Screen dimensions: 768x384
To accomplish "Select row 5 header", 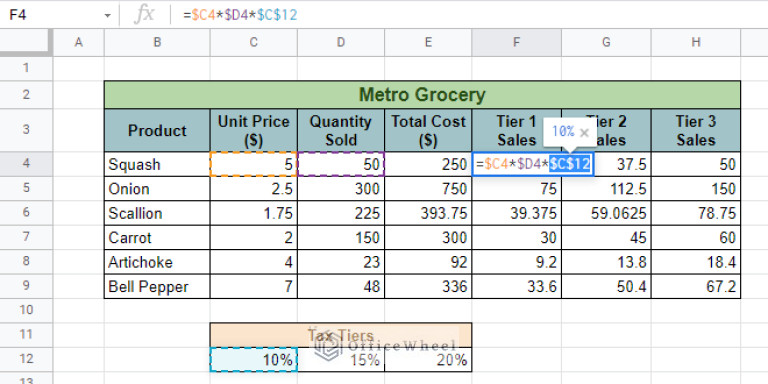I will point(26,189).
